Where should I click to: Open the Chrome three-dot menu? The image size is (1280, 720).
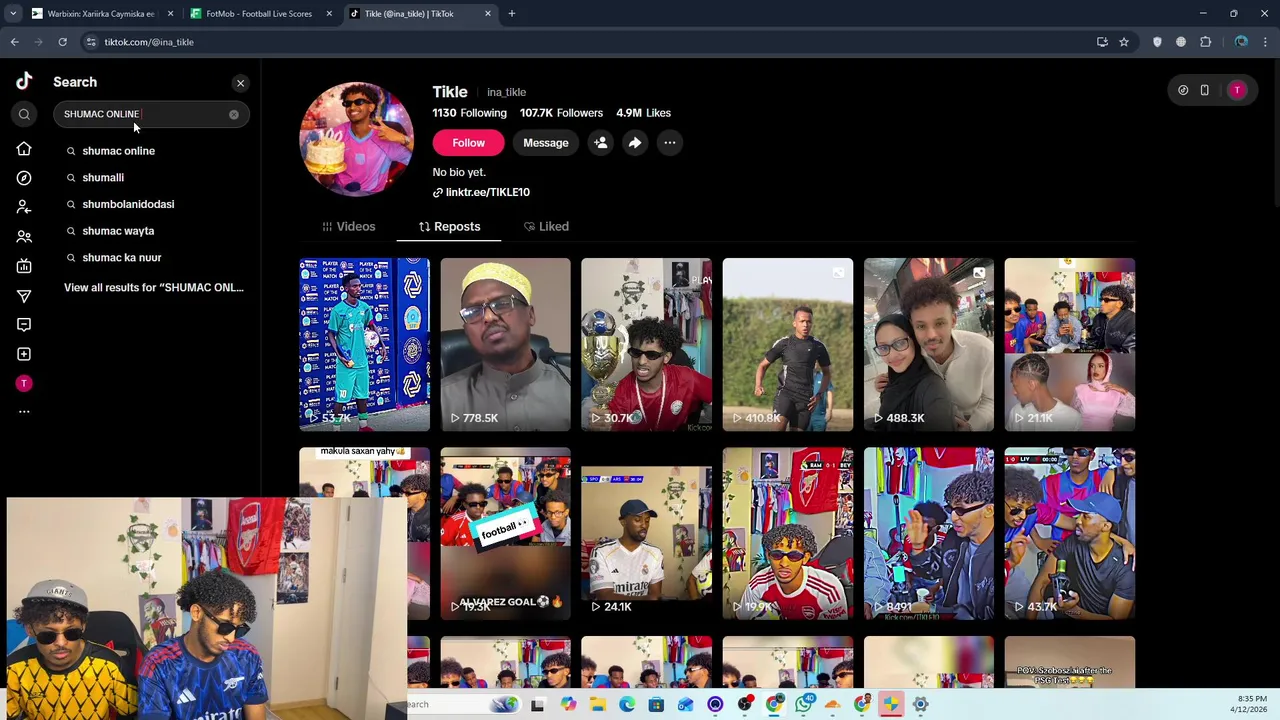1266,42
